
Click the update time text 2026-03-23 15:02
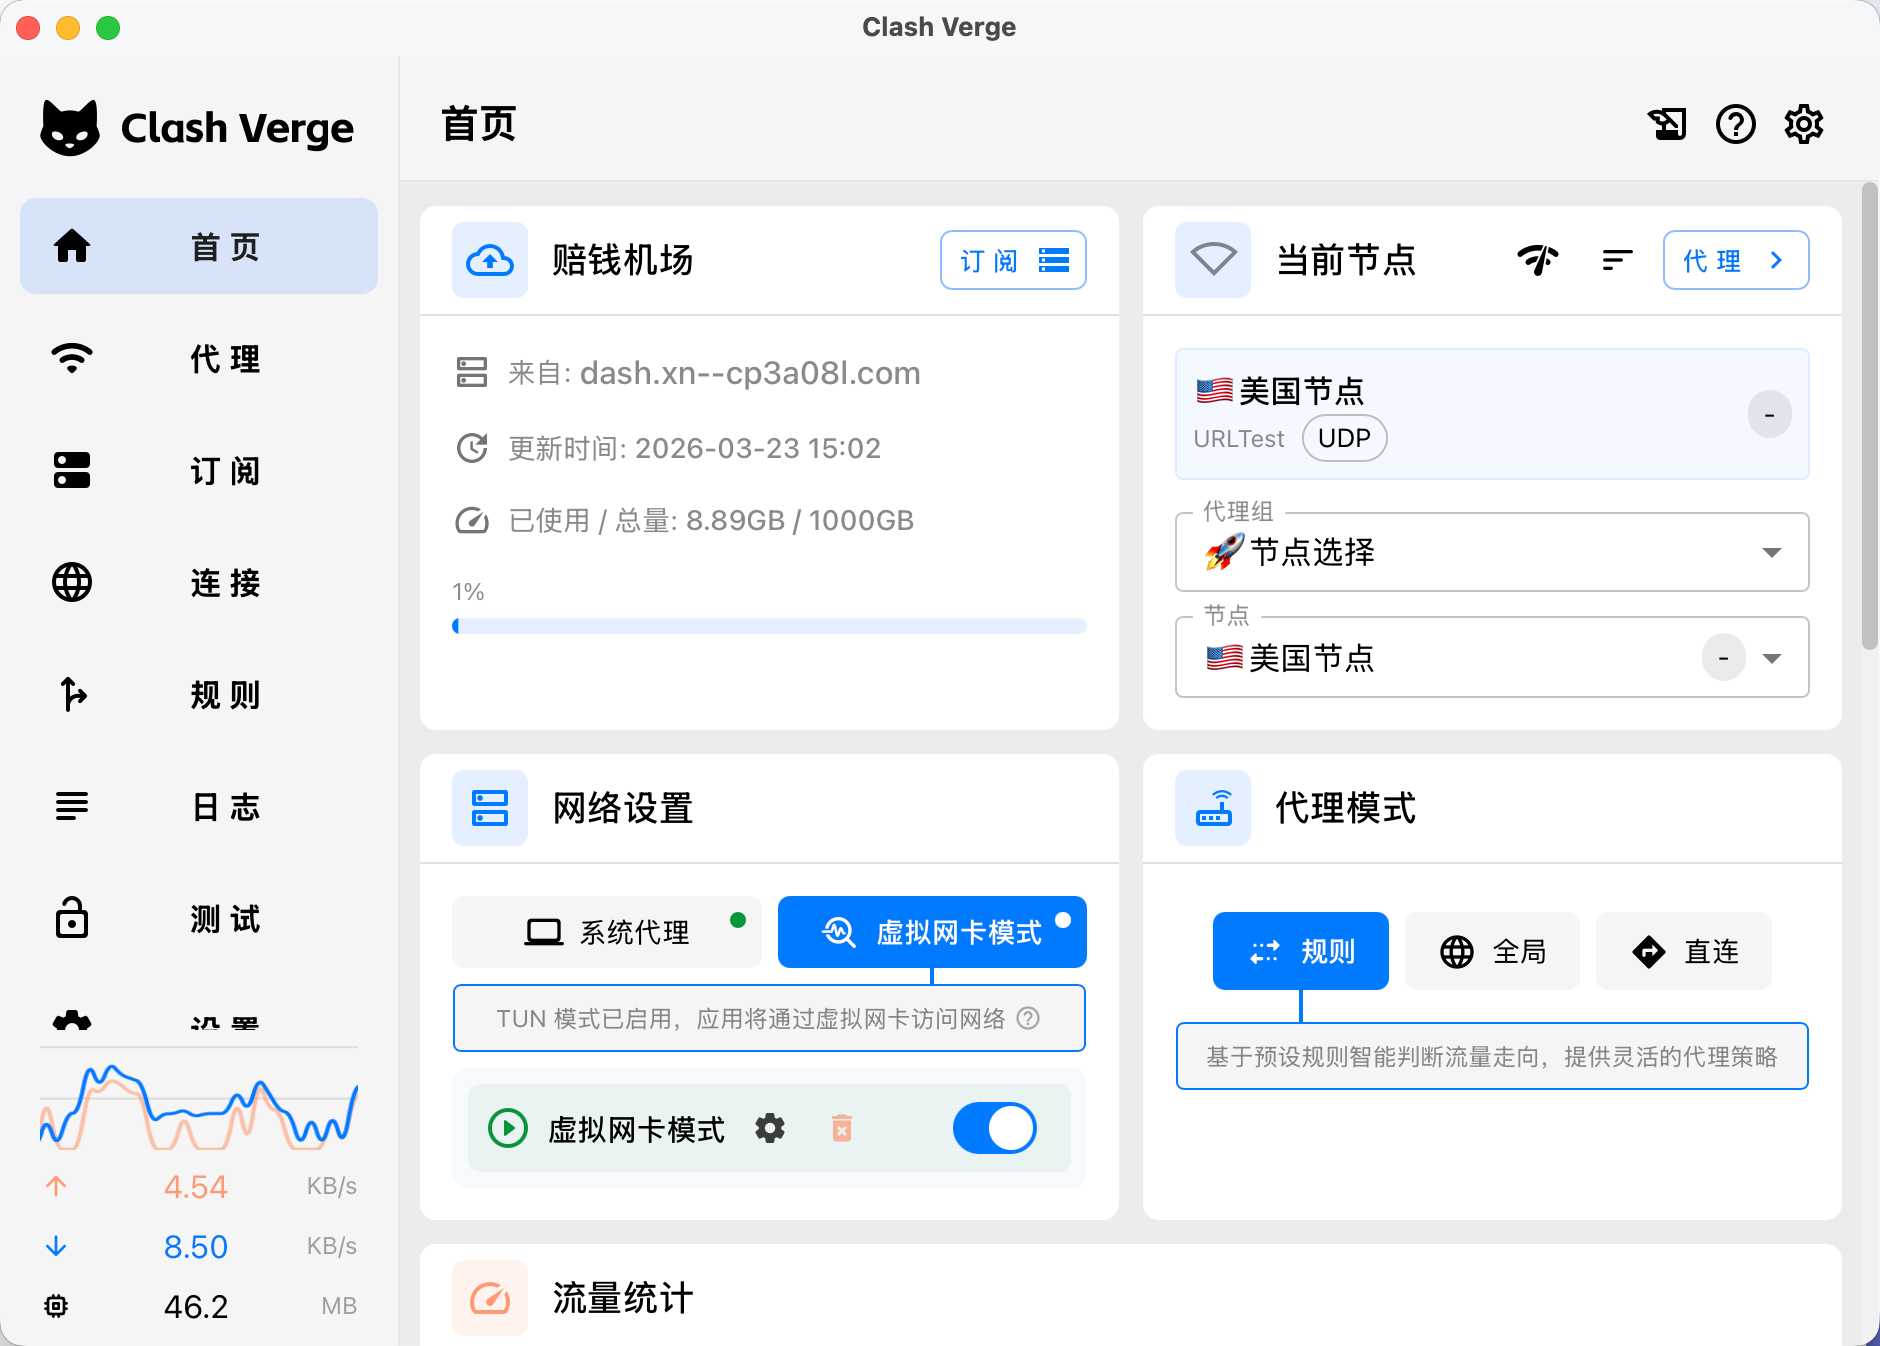[x=758, y=448]
